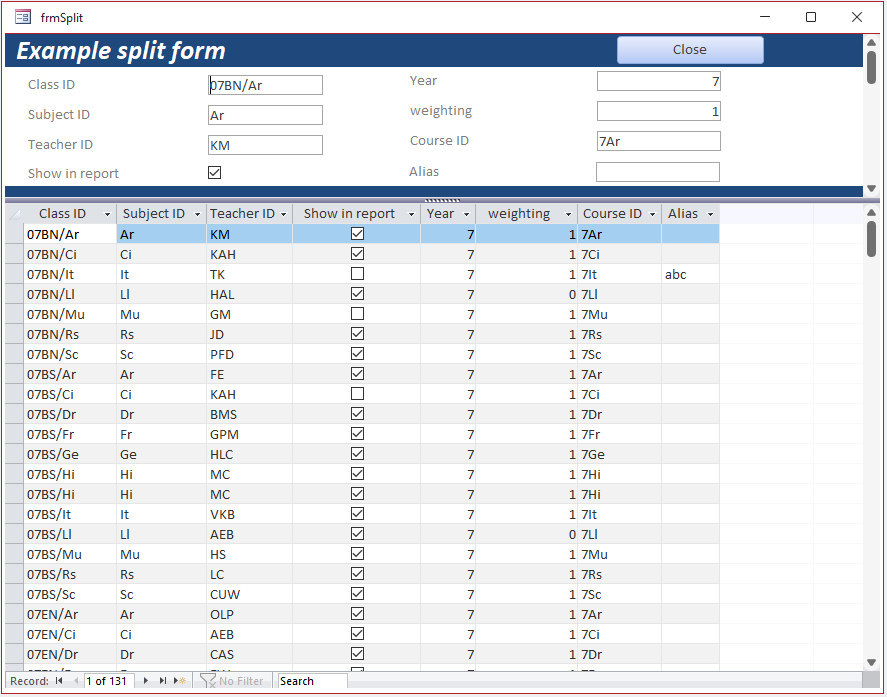Focus the Teacher ID field containing KM

pyautogui.click(x=265, y=145)
